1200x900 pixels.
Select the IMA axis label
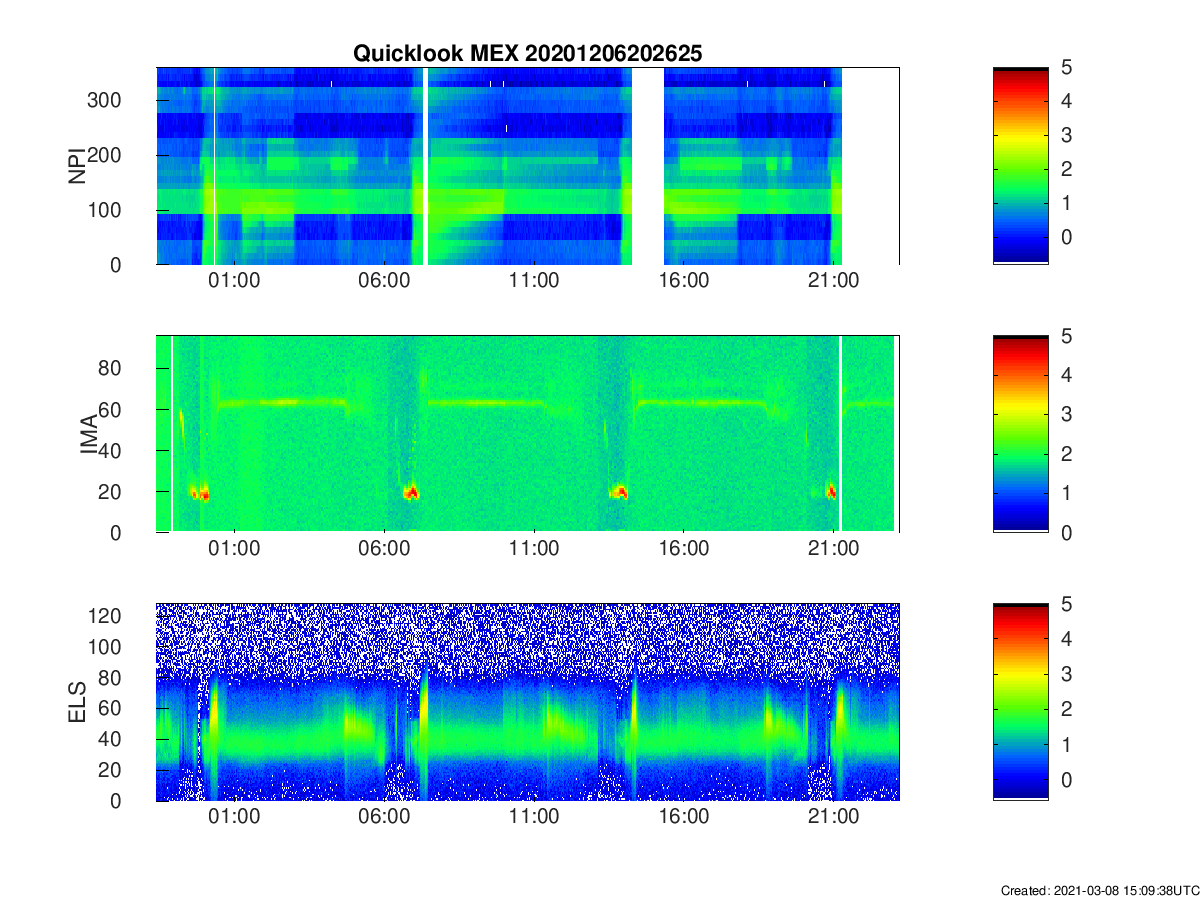tap(88, 434)
